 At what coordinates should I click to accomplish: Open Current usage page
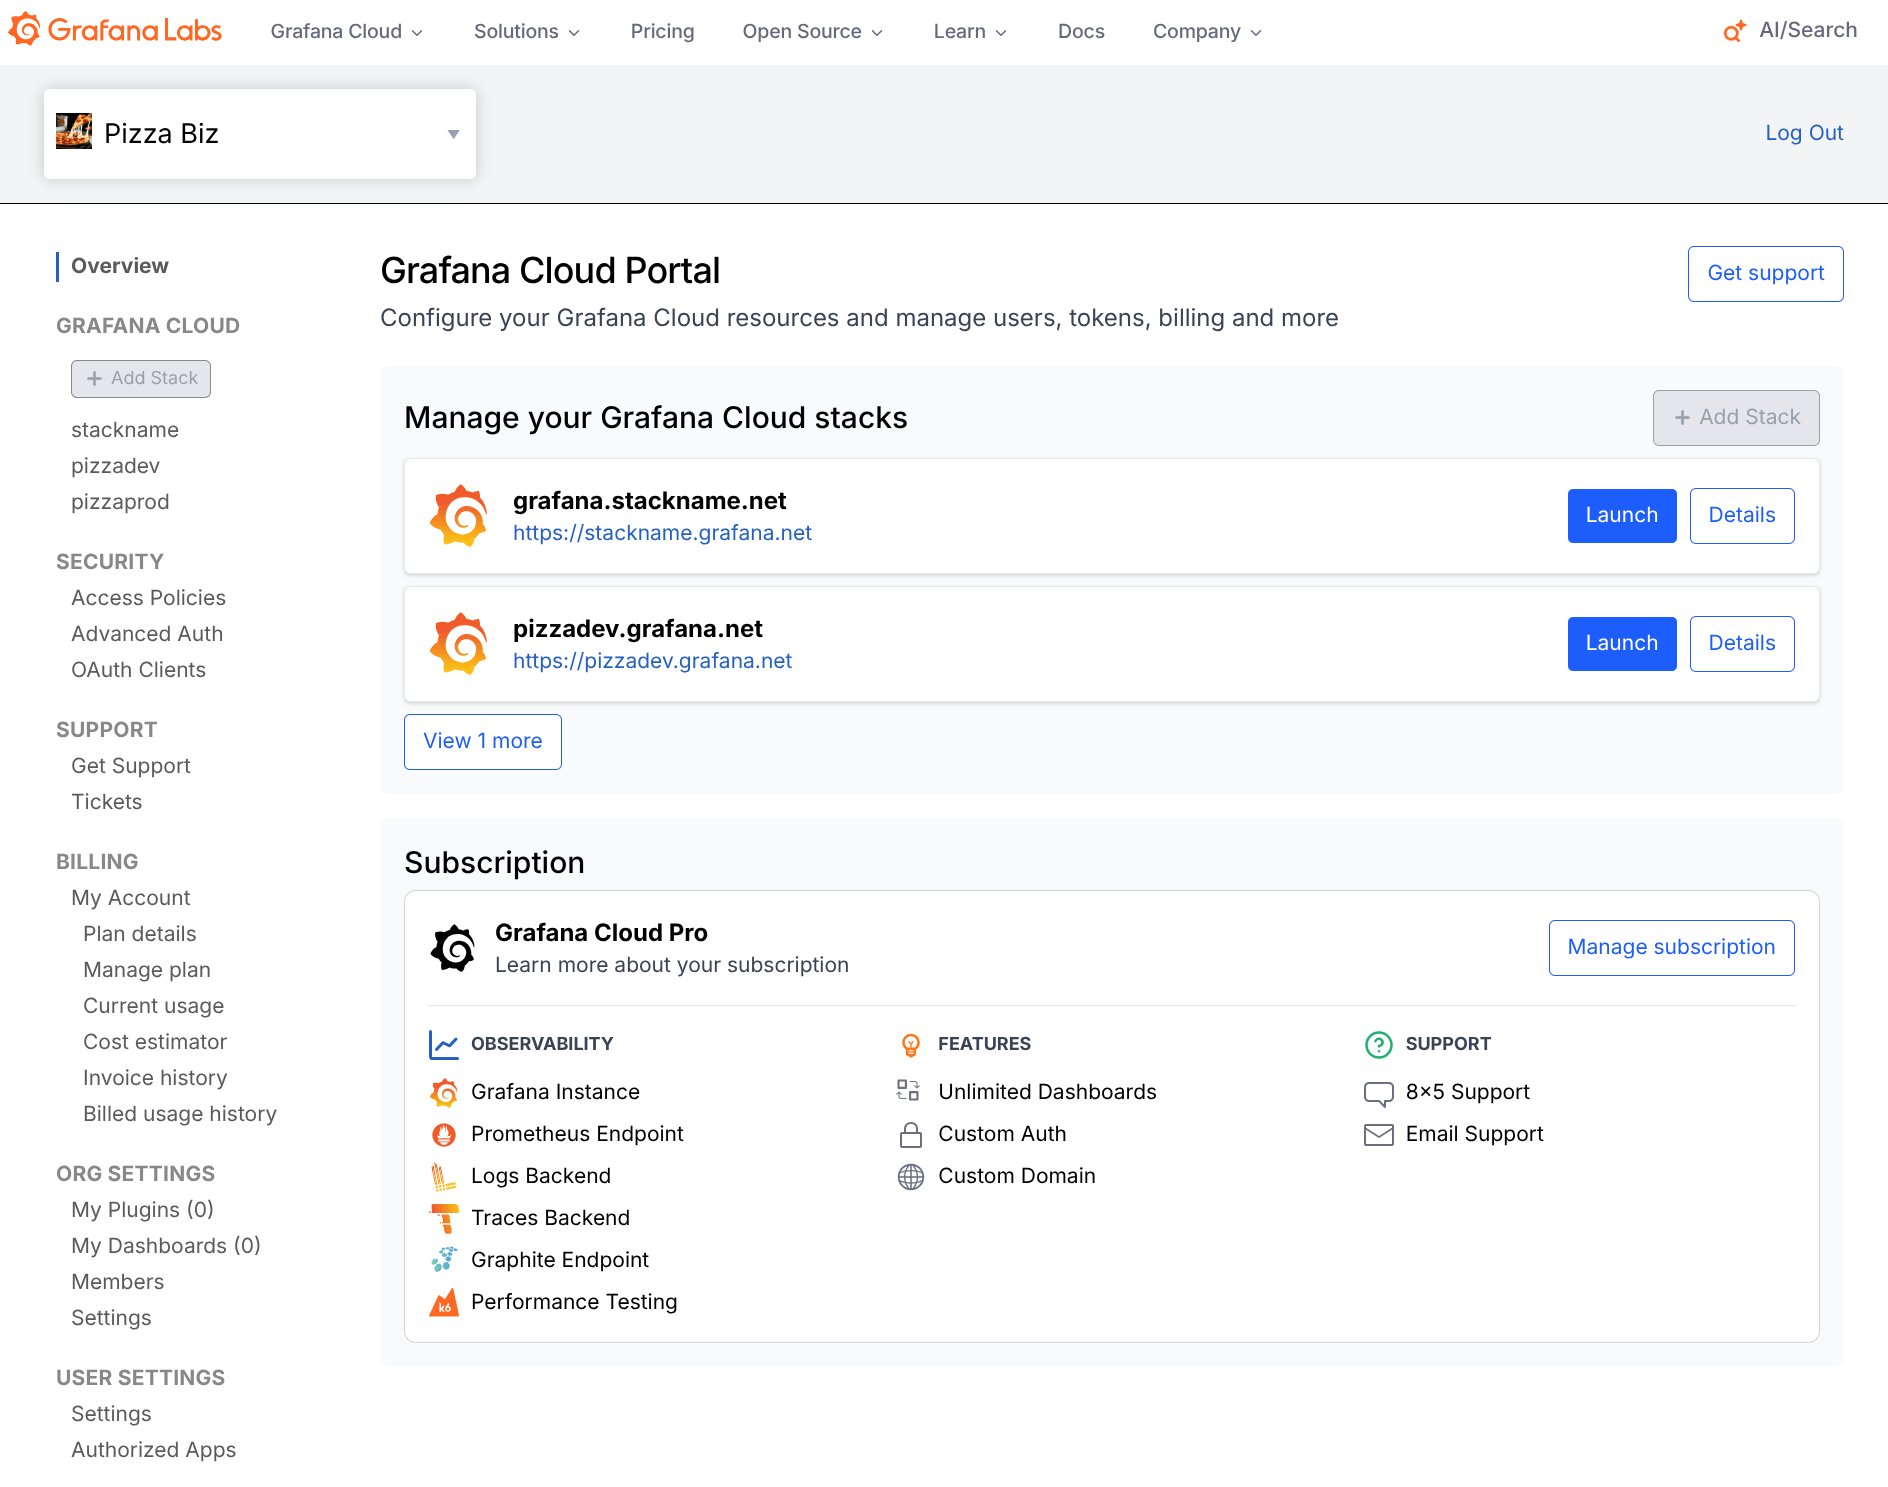coord(153,1006)
